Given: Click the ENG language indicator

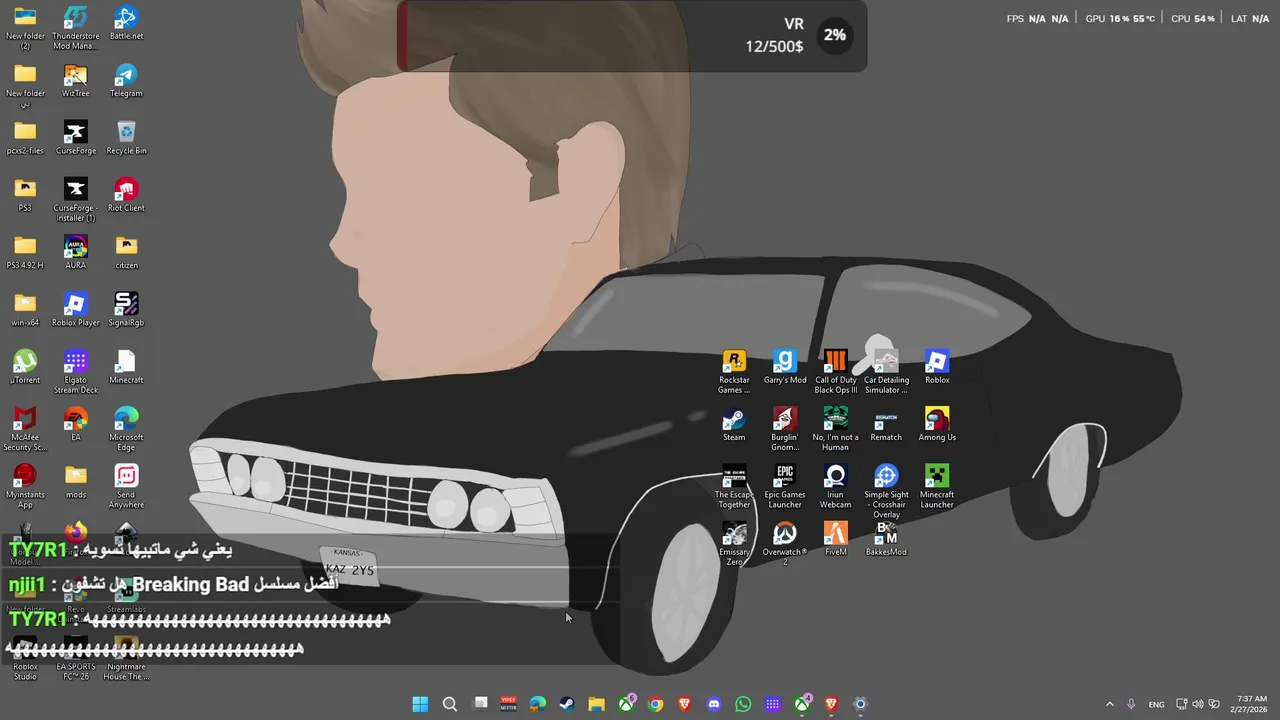Looking at the screenshot, I should click(x=1156, y=704).
